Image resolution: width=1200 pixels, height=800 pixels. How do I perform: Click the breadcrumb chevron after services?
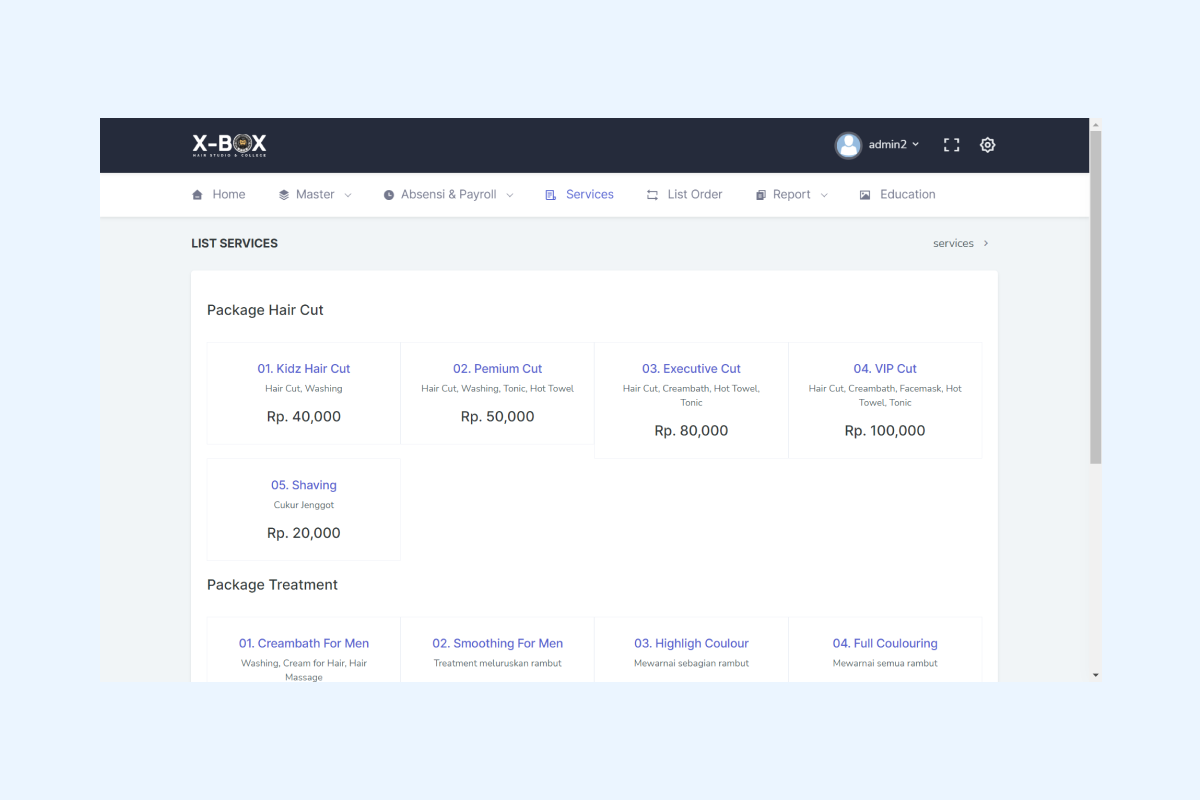pyautogui.click(x=986, y=243)
